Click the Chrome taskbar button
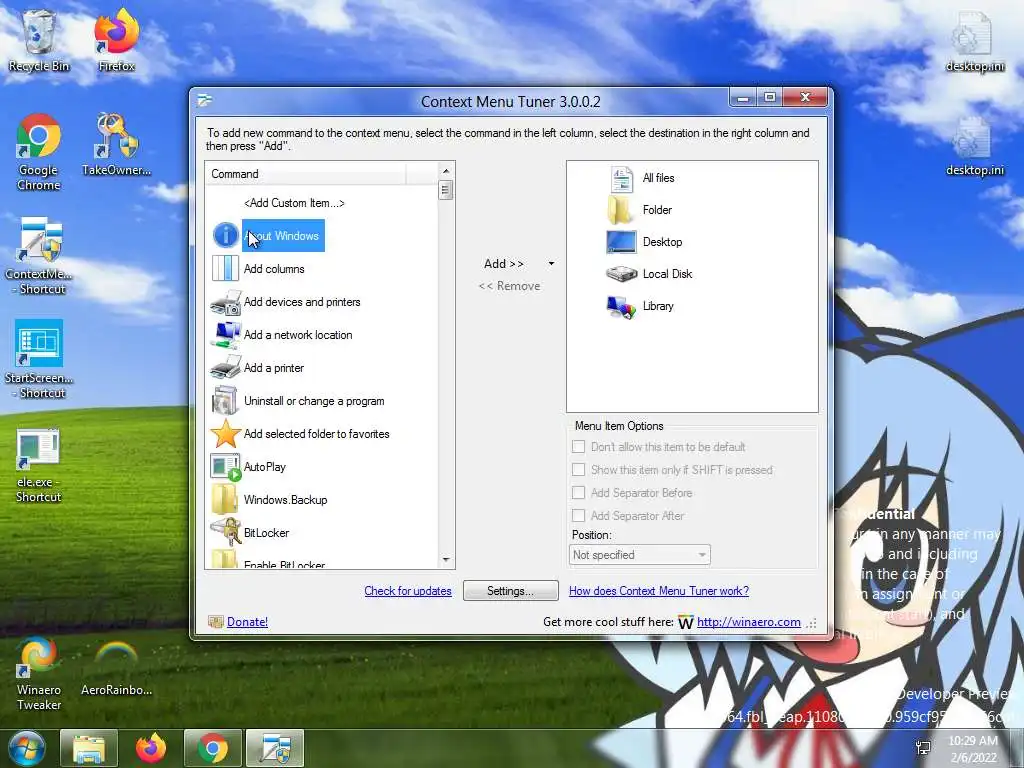Screen dimensions: 1024x768 click(x=213, y=748)
